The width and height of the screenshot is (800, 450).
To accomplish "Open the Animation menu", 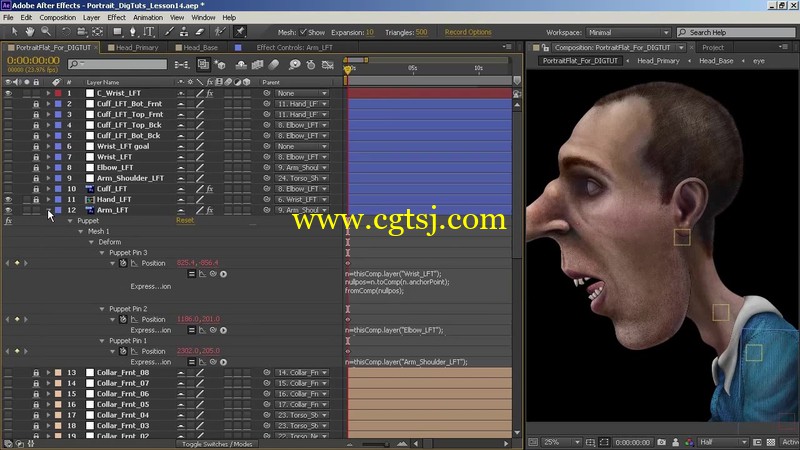I will (x=147, y=17).
